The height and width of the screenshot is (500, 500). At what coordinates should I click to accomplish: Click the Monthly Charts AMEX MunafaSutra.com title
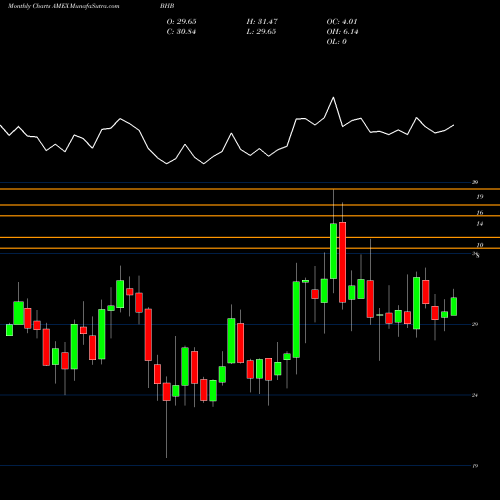click(x=64, y=6)
